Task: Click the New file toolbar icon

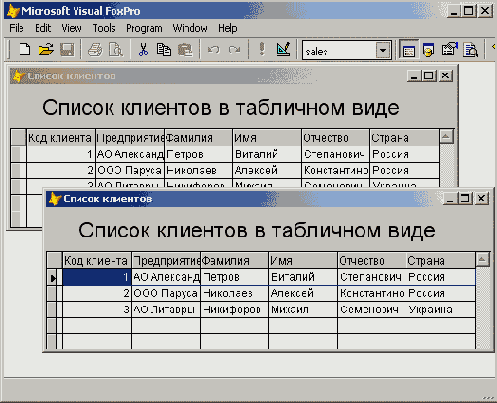Action: (24, 50)
